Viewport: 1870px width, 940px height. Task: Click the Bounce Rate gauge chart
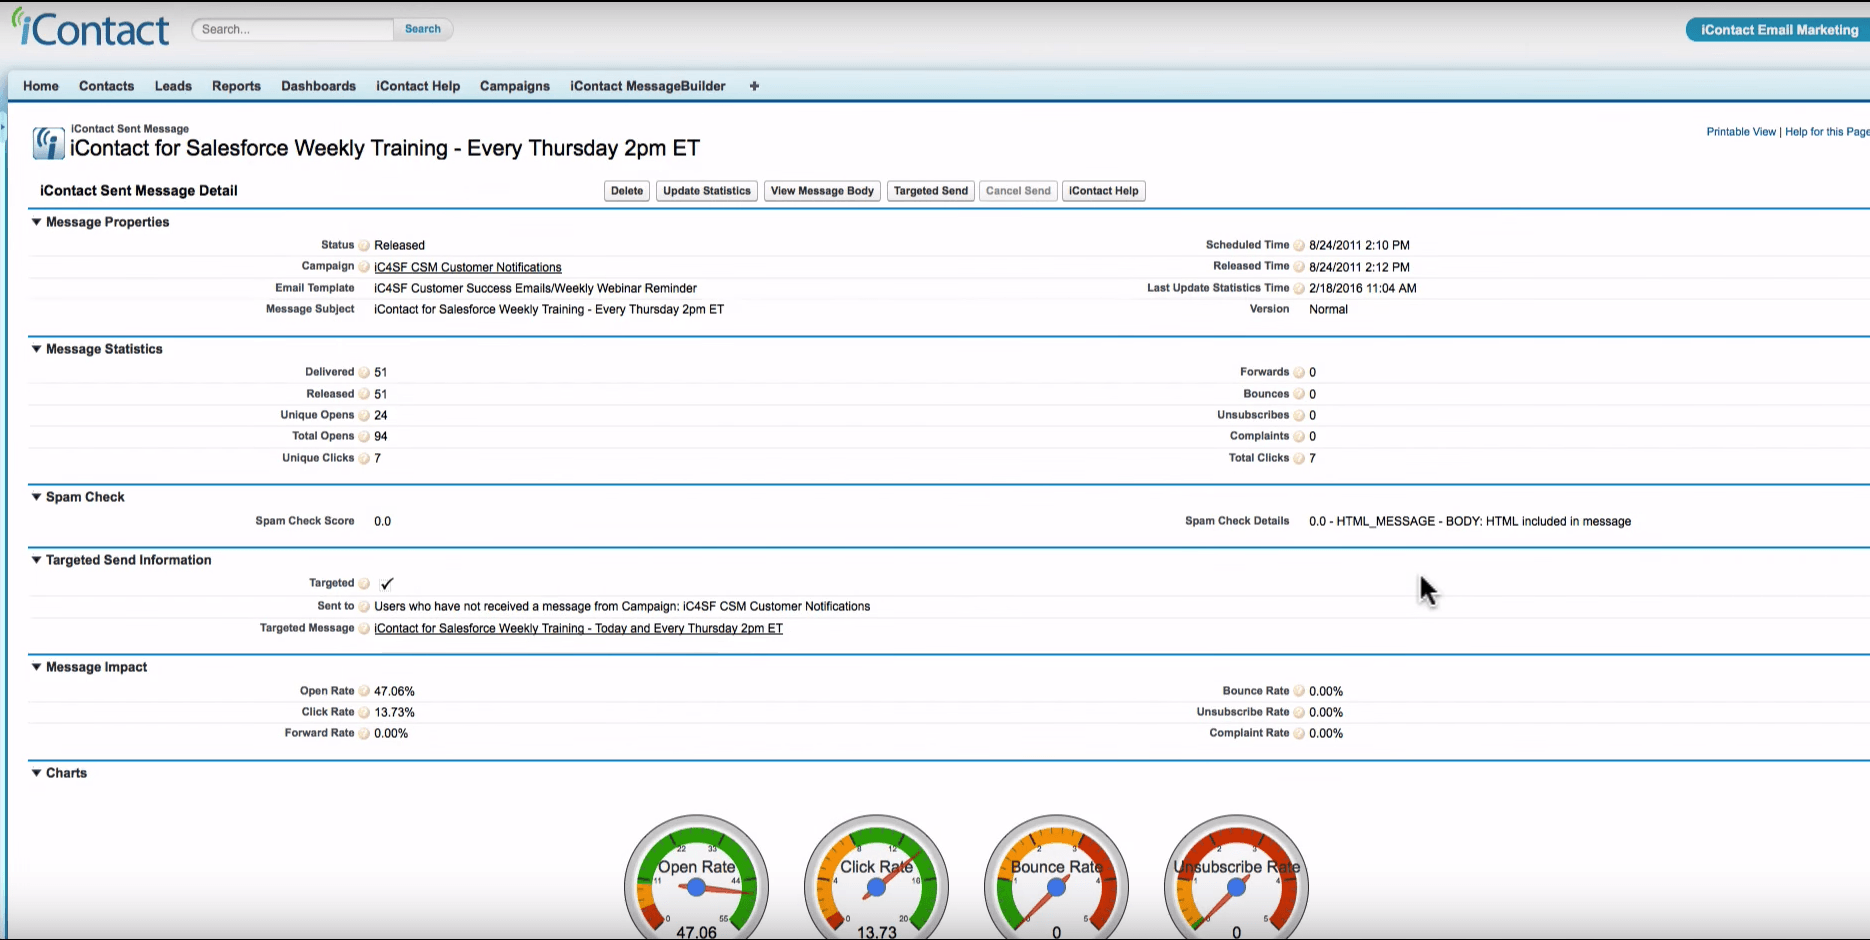click(1057, 878)
